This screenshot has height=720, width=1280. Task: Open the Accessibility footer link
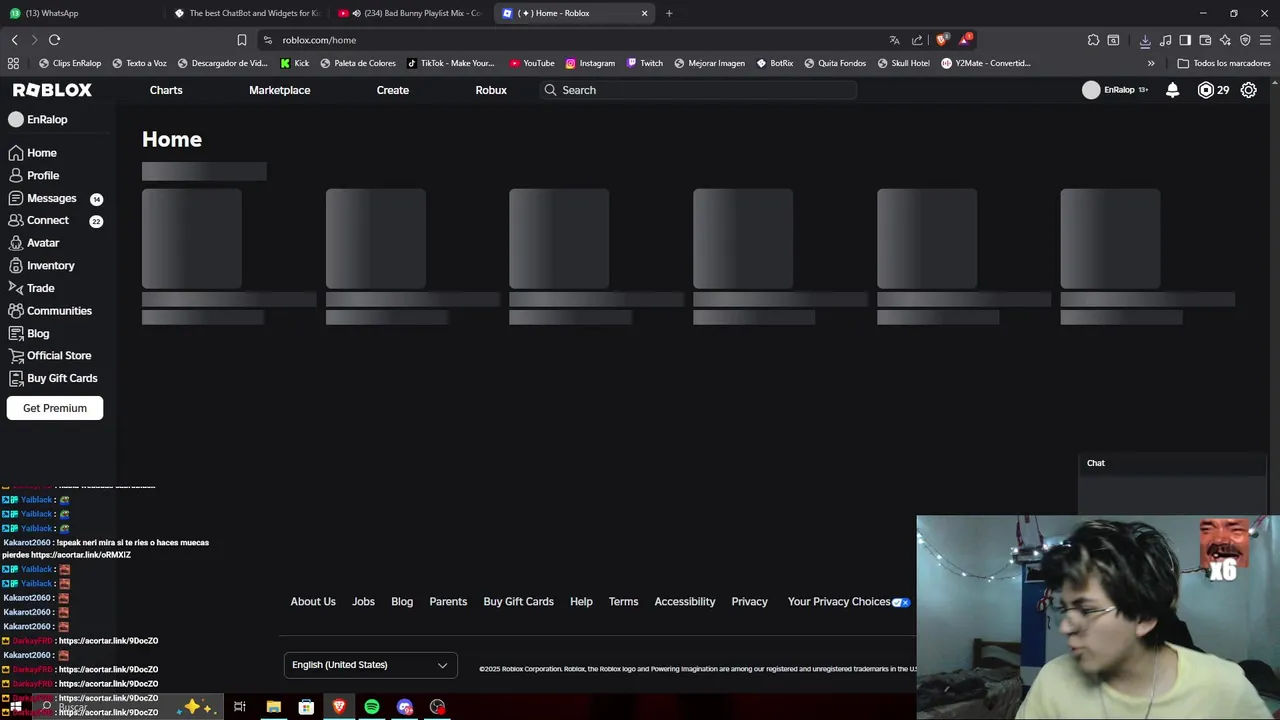685,602
